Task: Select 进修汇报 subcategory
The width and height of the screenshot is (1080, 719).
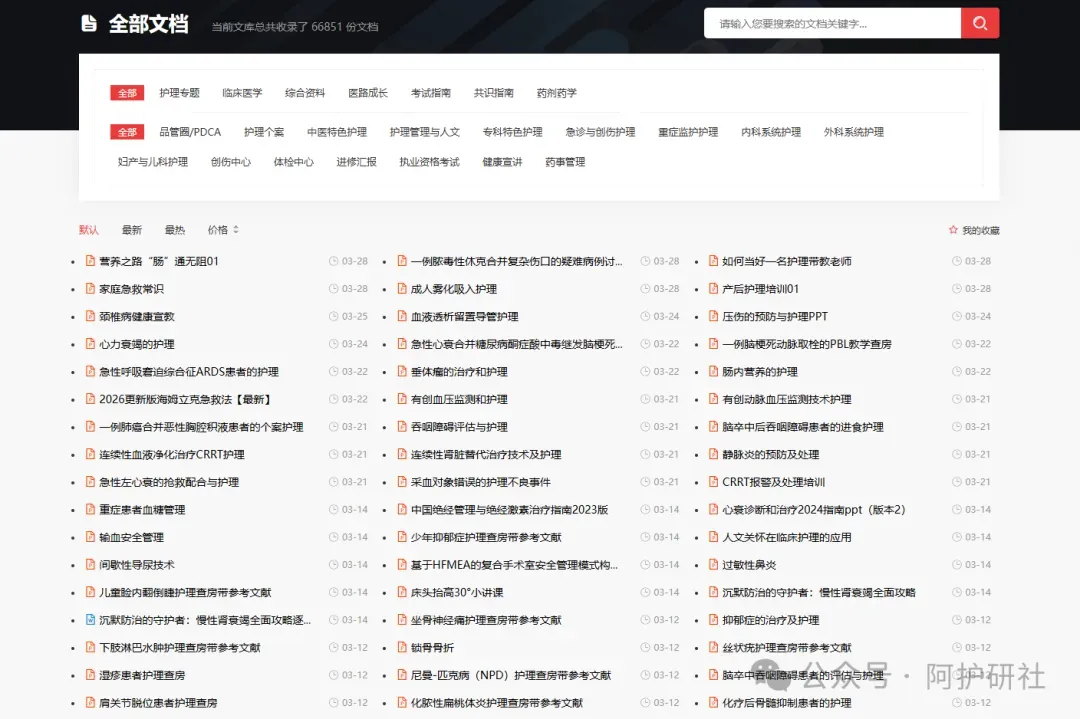Action: [x=356, y=162]
